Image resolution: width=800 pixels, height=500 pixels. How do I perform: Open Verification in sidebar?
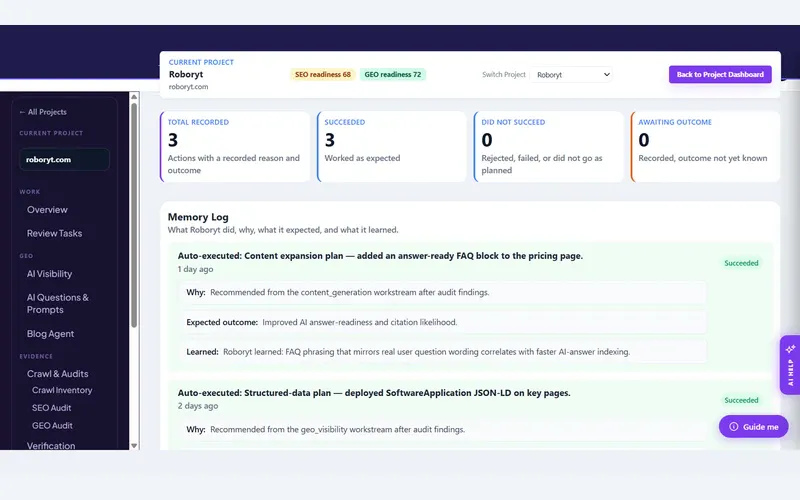(x=51, y=445)
